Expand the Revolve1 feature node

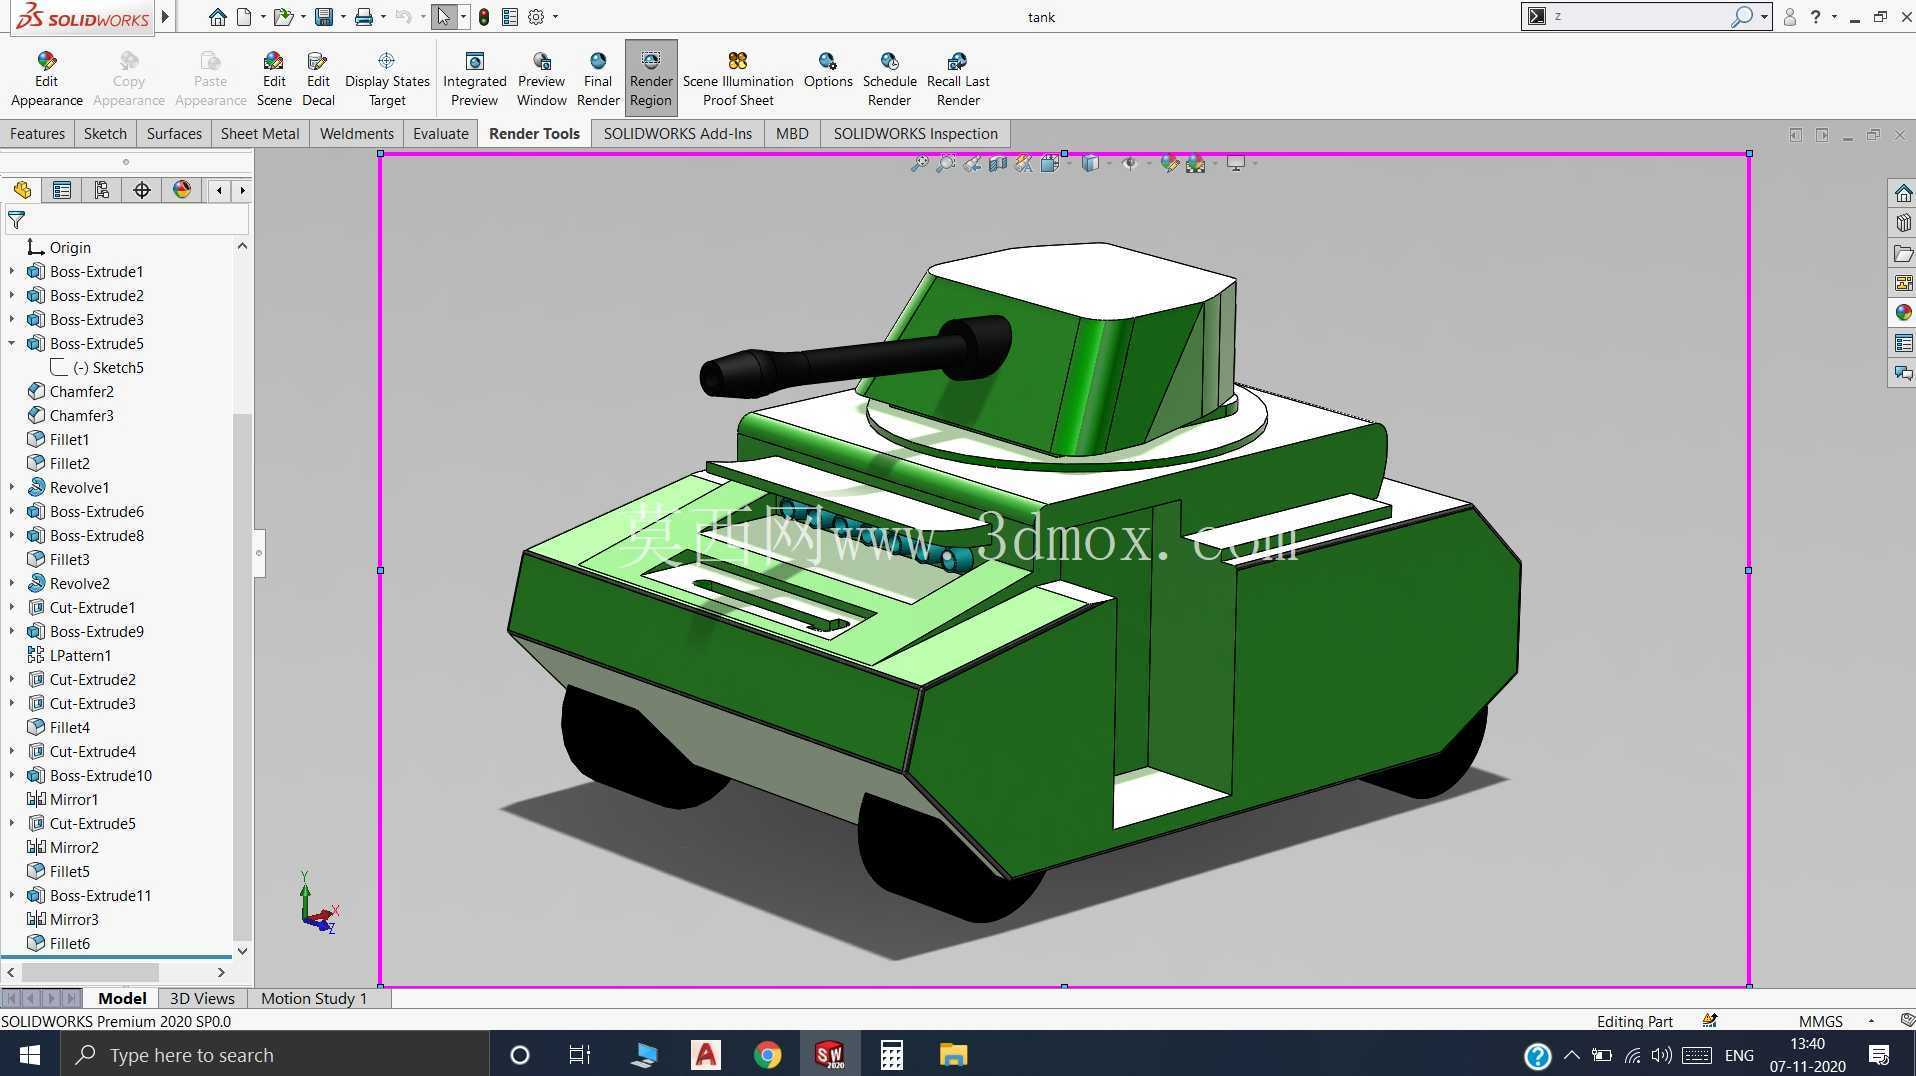click(x=12, y=487)
